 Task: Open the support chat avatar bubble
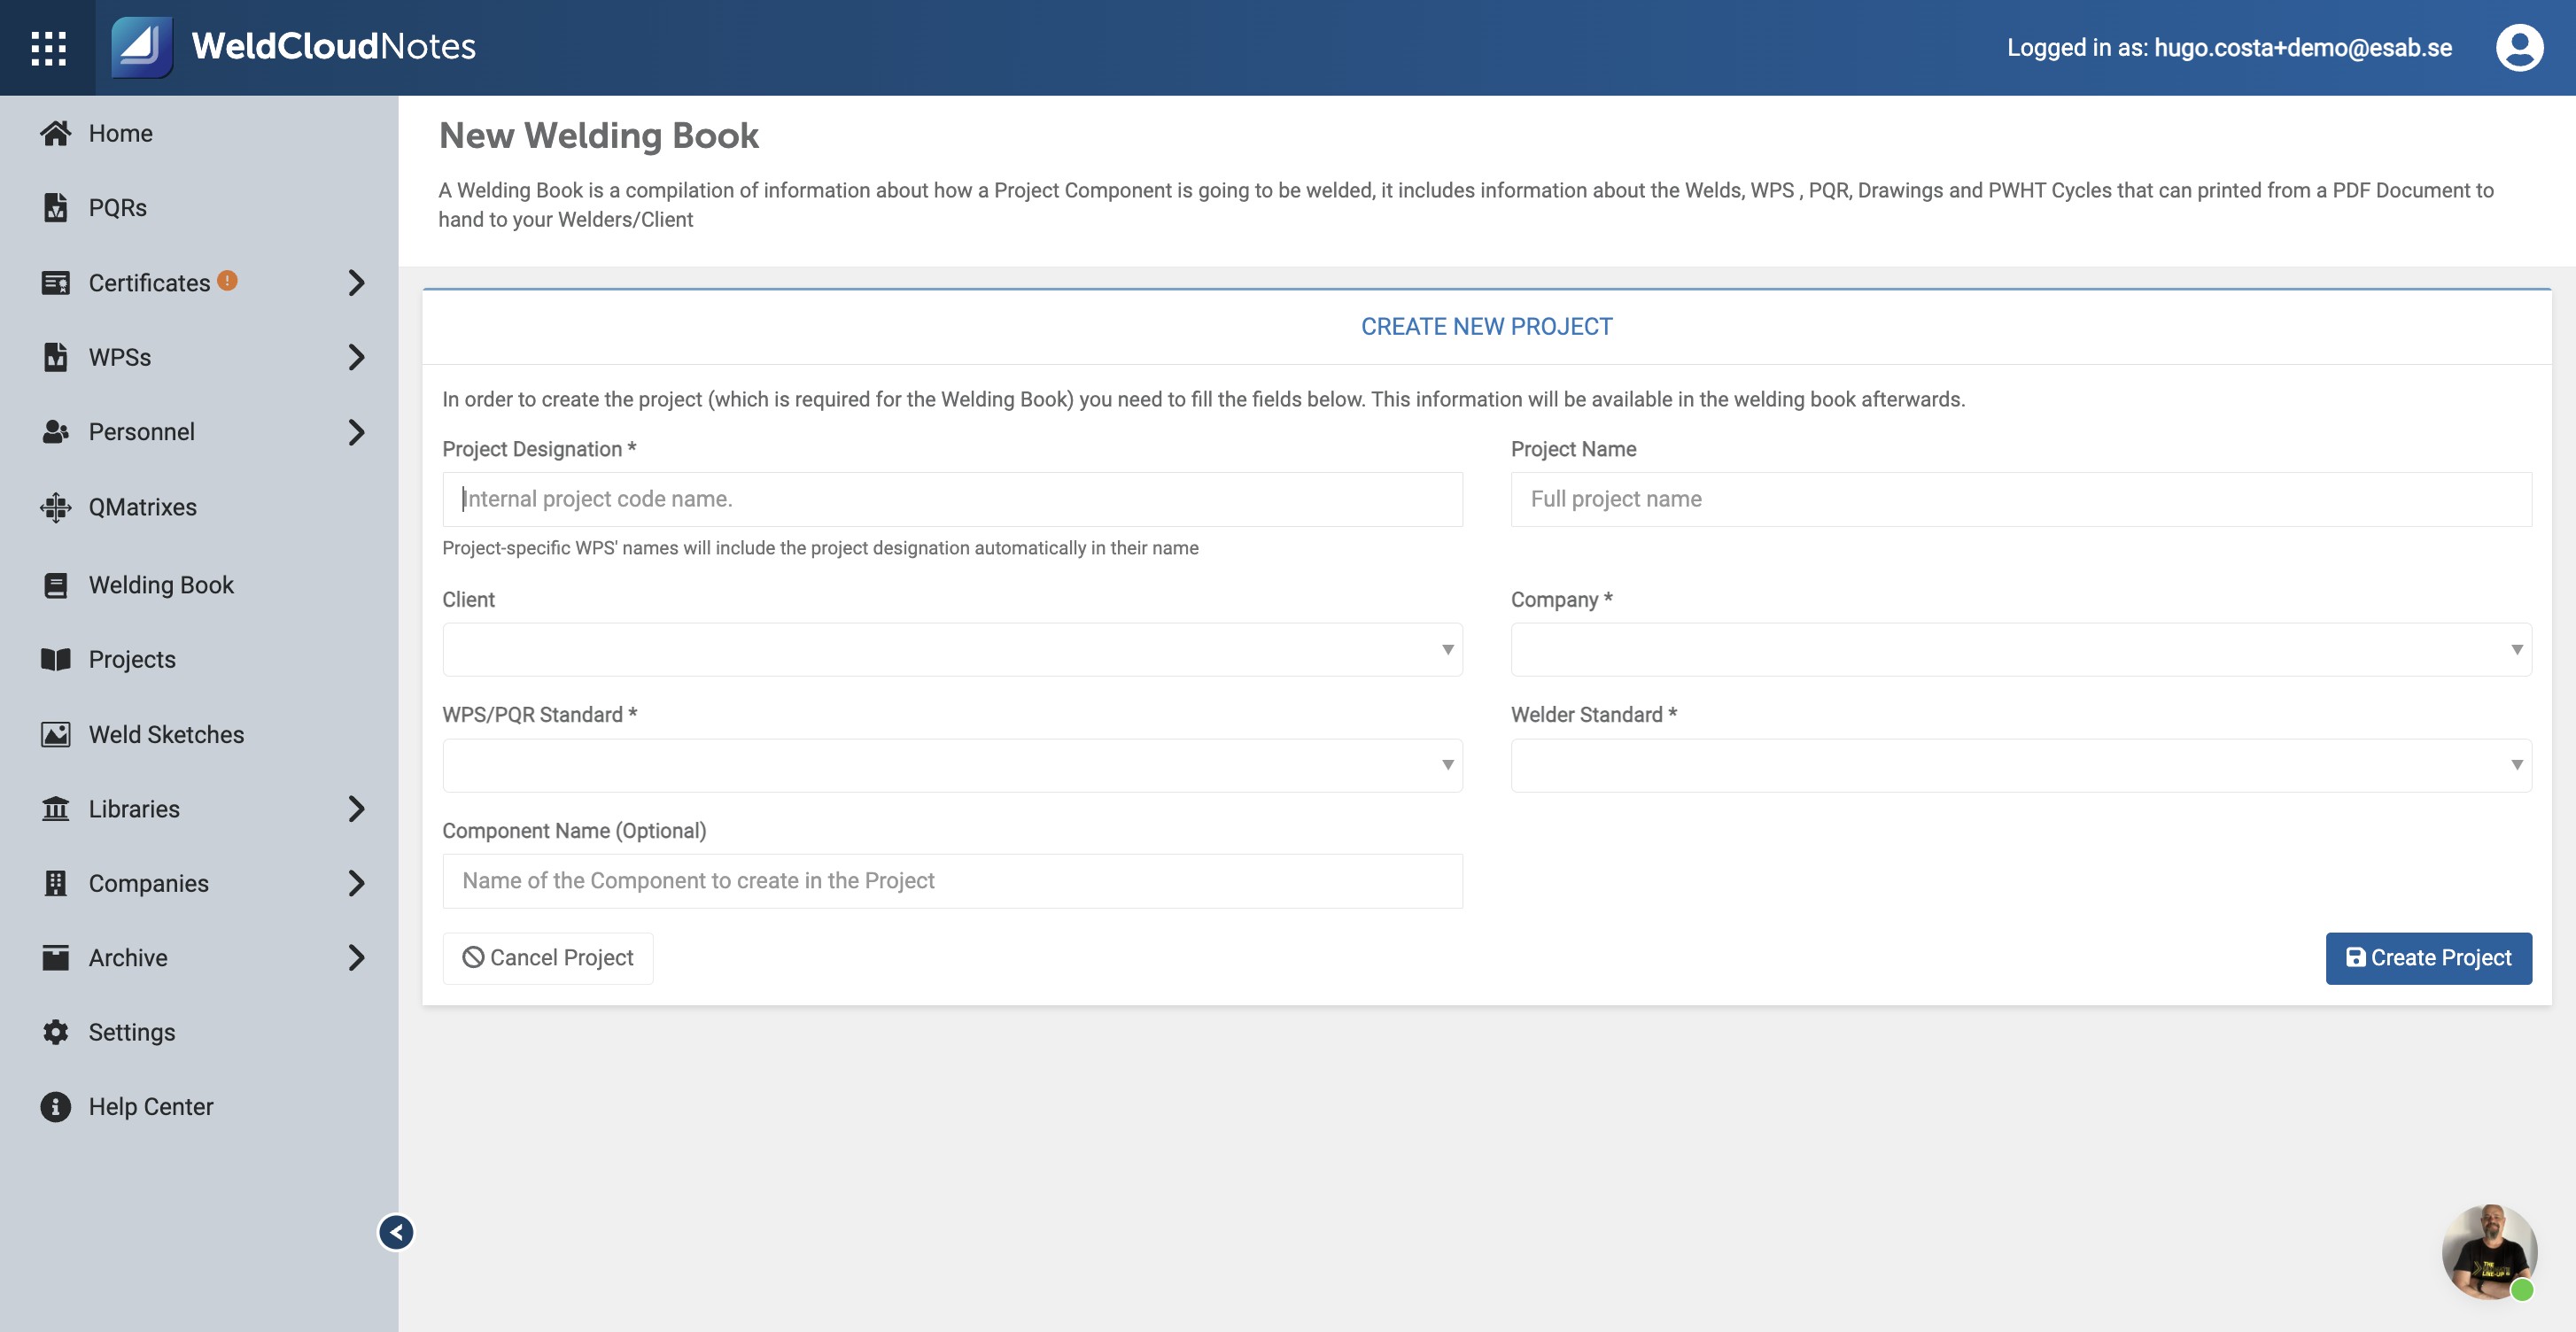point(2488,1252)
